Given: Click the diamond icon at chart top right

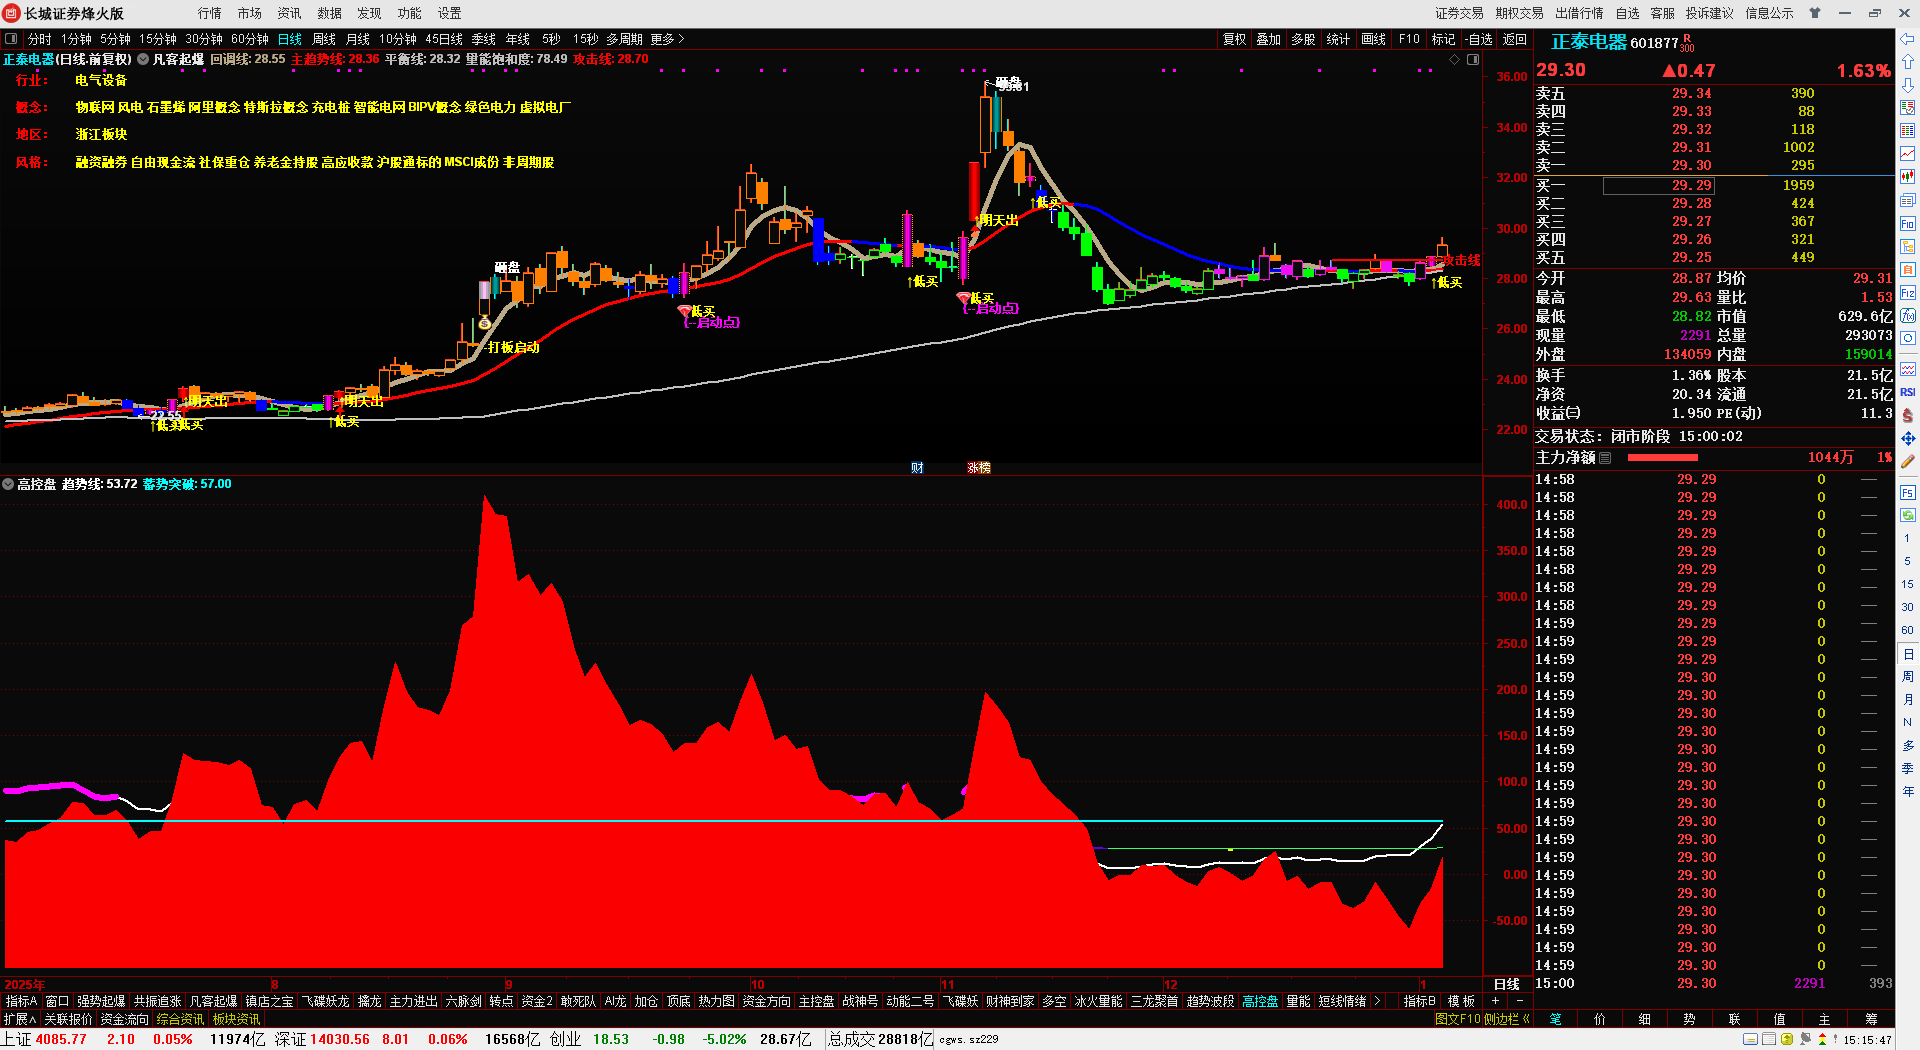Looking at the screenshot, I should coord(1455,60).
